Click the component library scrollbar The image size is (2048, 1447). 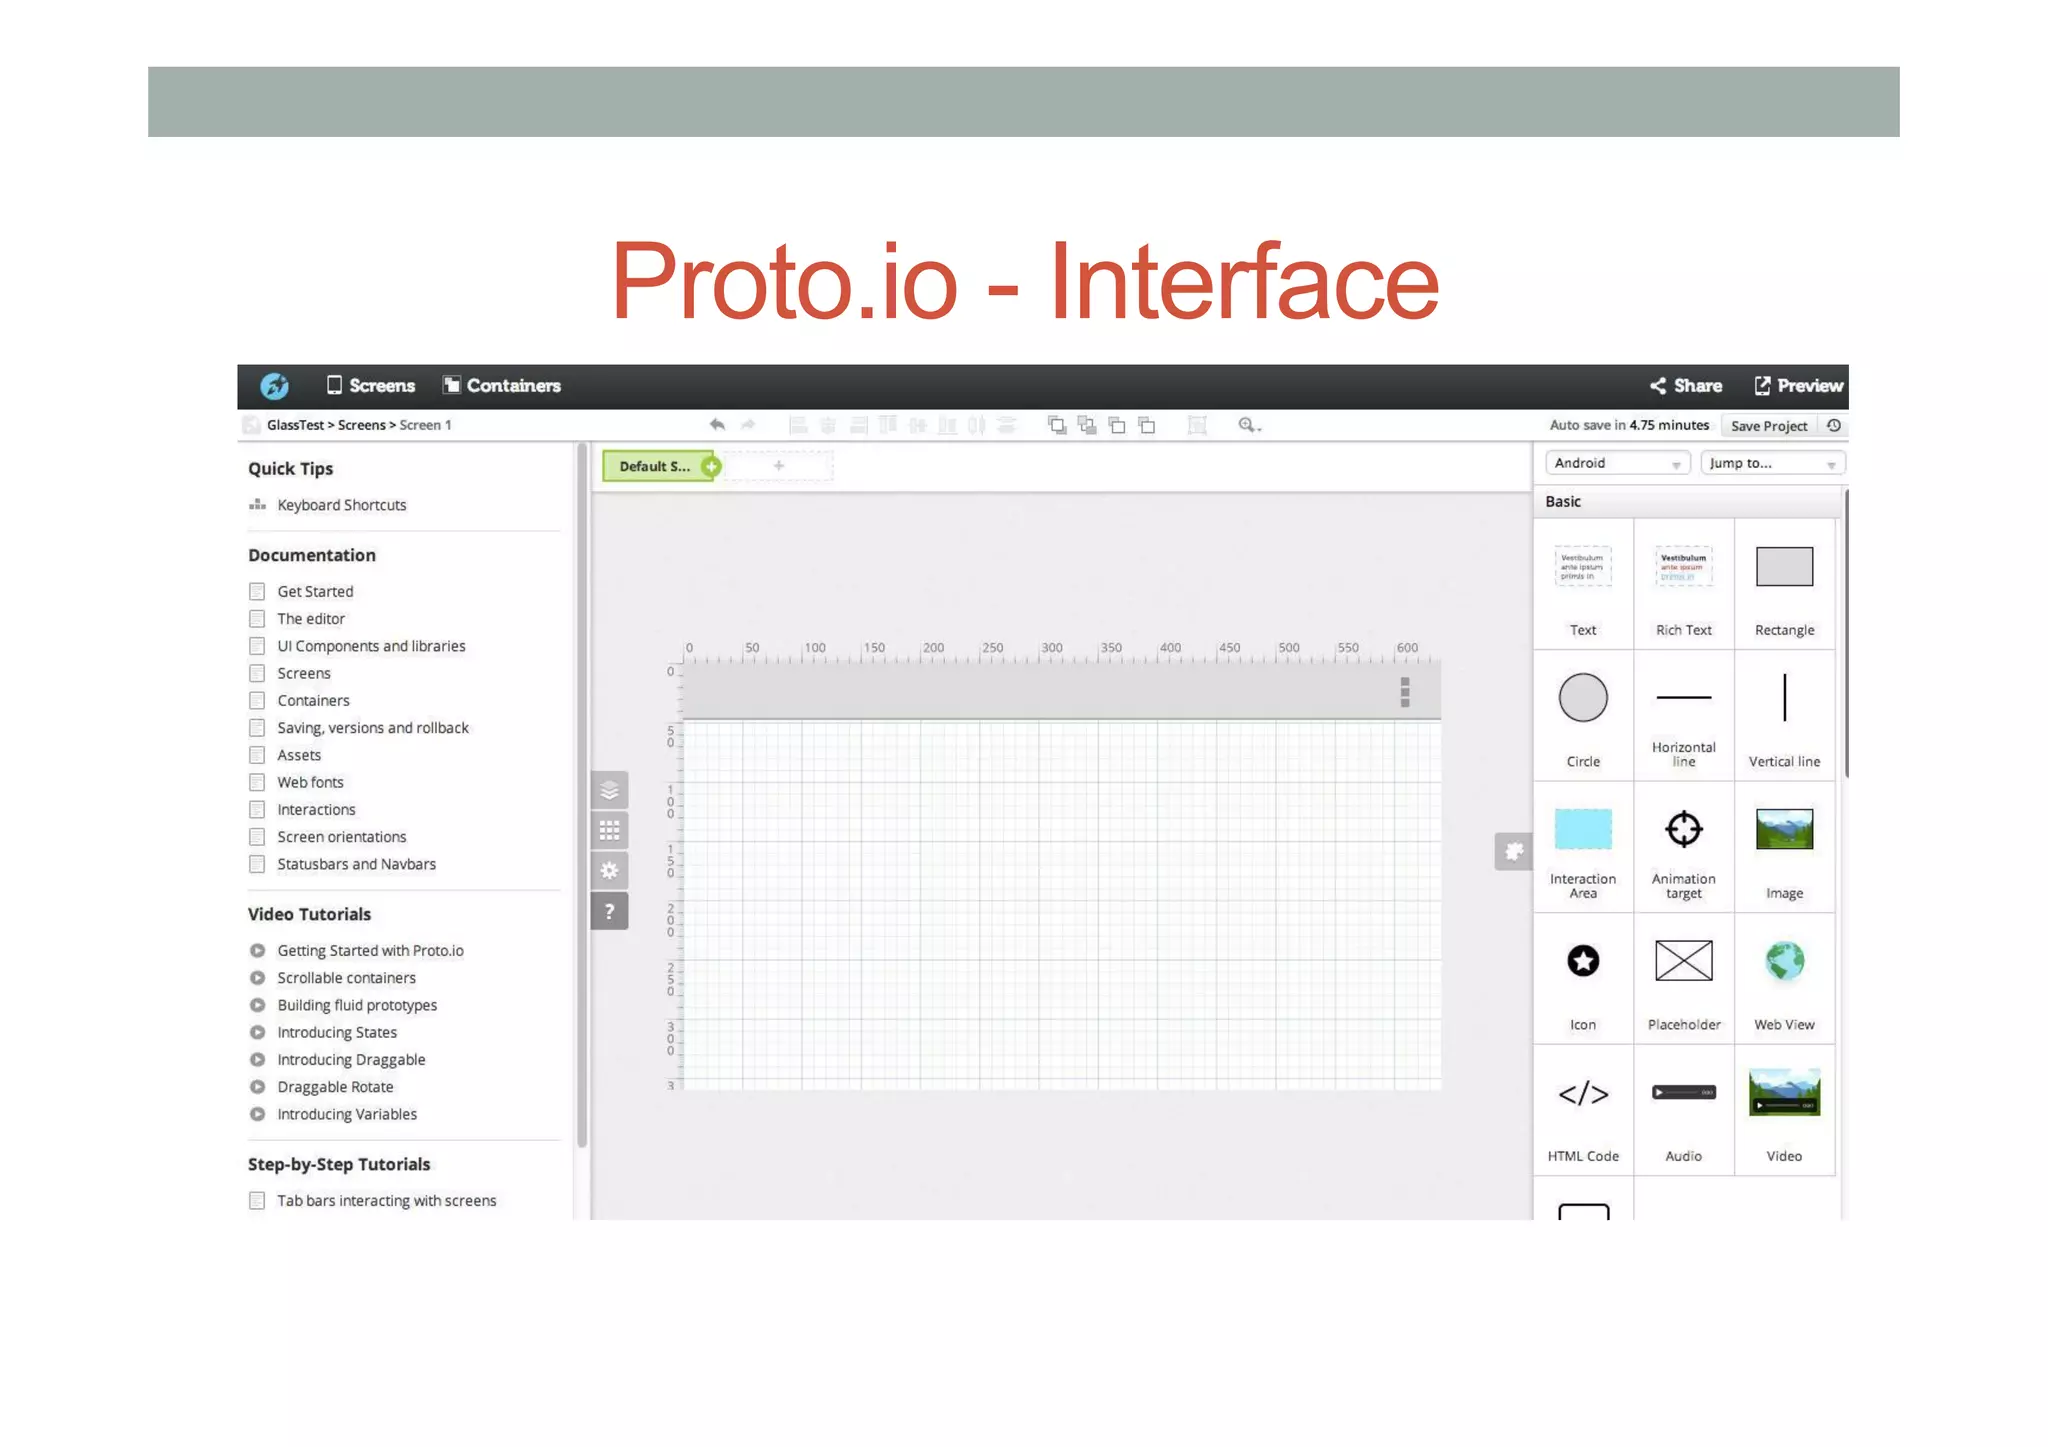pyautogui.click(x=1845, y=632)
